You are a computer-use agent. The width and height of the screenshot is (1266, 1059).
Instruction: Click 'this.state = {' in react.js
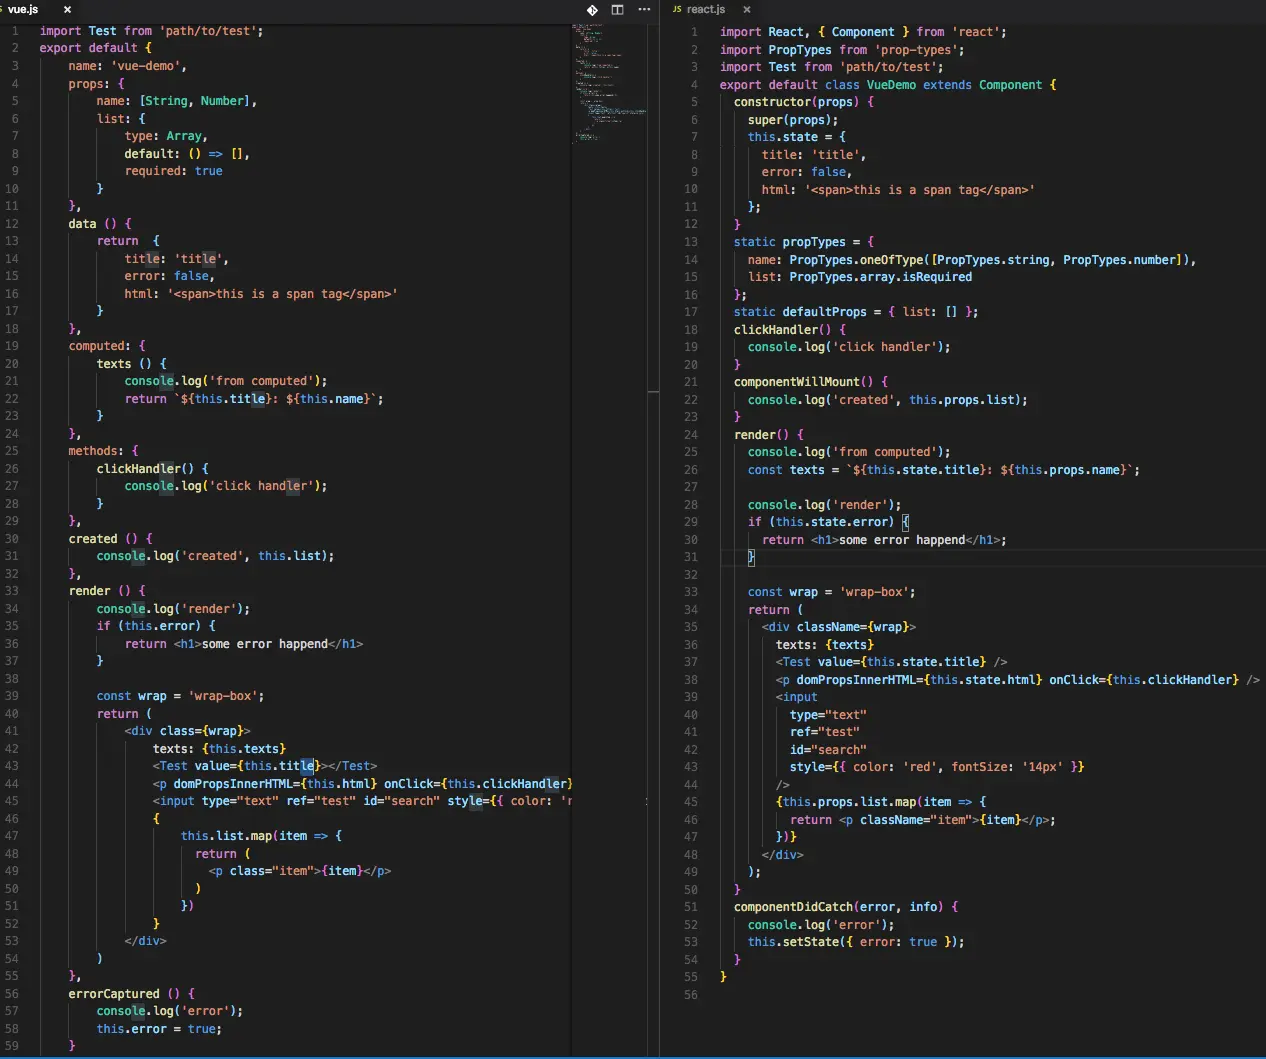(x=797, y=137)
